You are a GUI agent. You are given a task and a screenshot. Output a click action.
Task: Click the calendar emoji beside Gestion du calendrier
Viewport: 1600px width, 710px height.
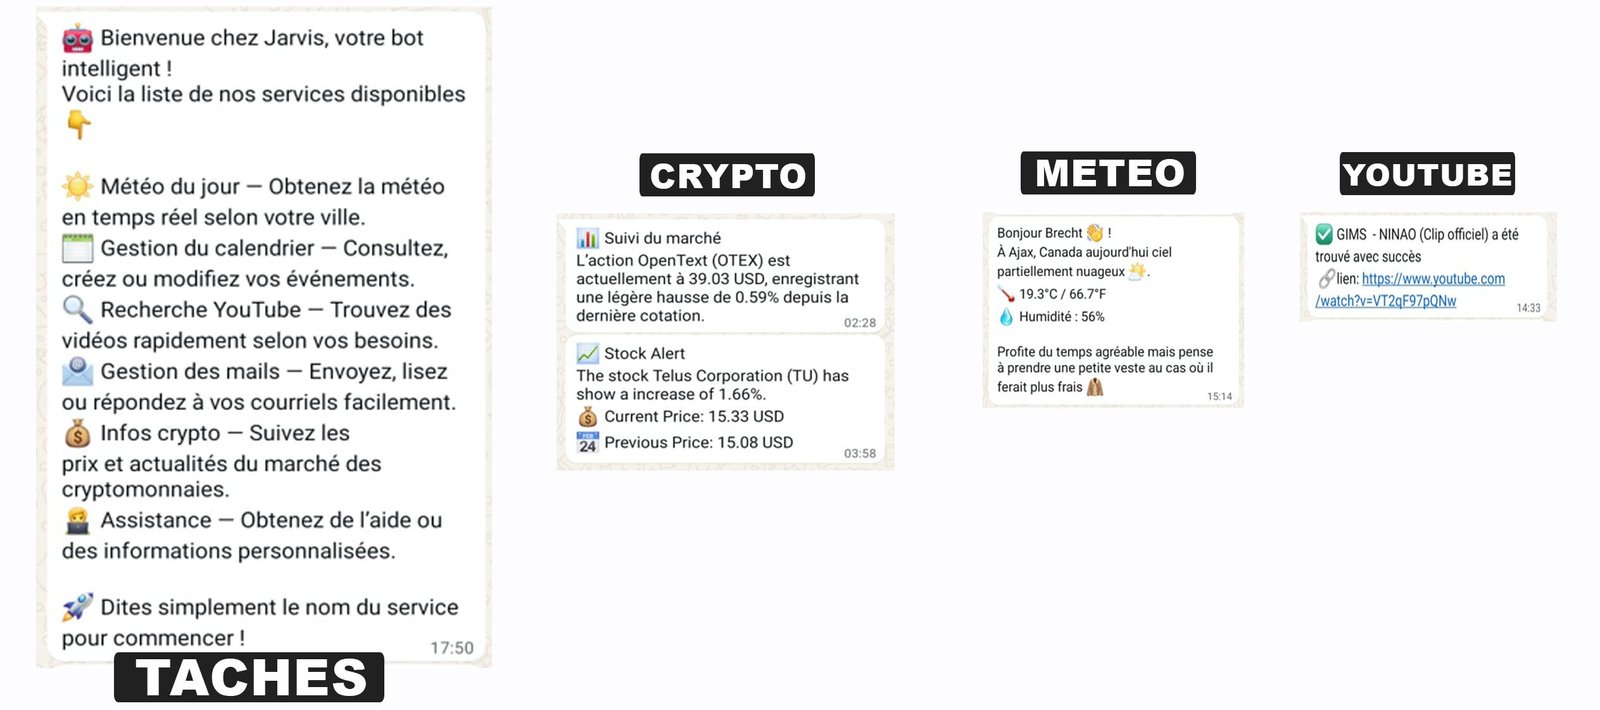[x=77, y=248]
